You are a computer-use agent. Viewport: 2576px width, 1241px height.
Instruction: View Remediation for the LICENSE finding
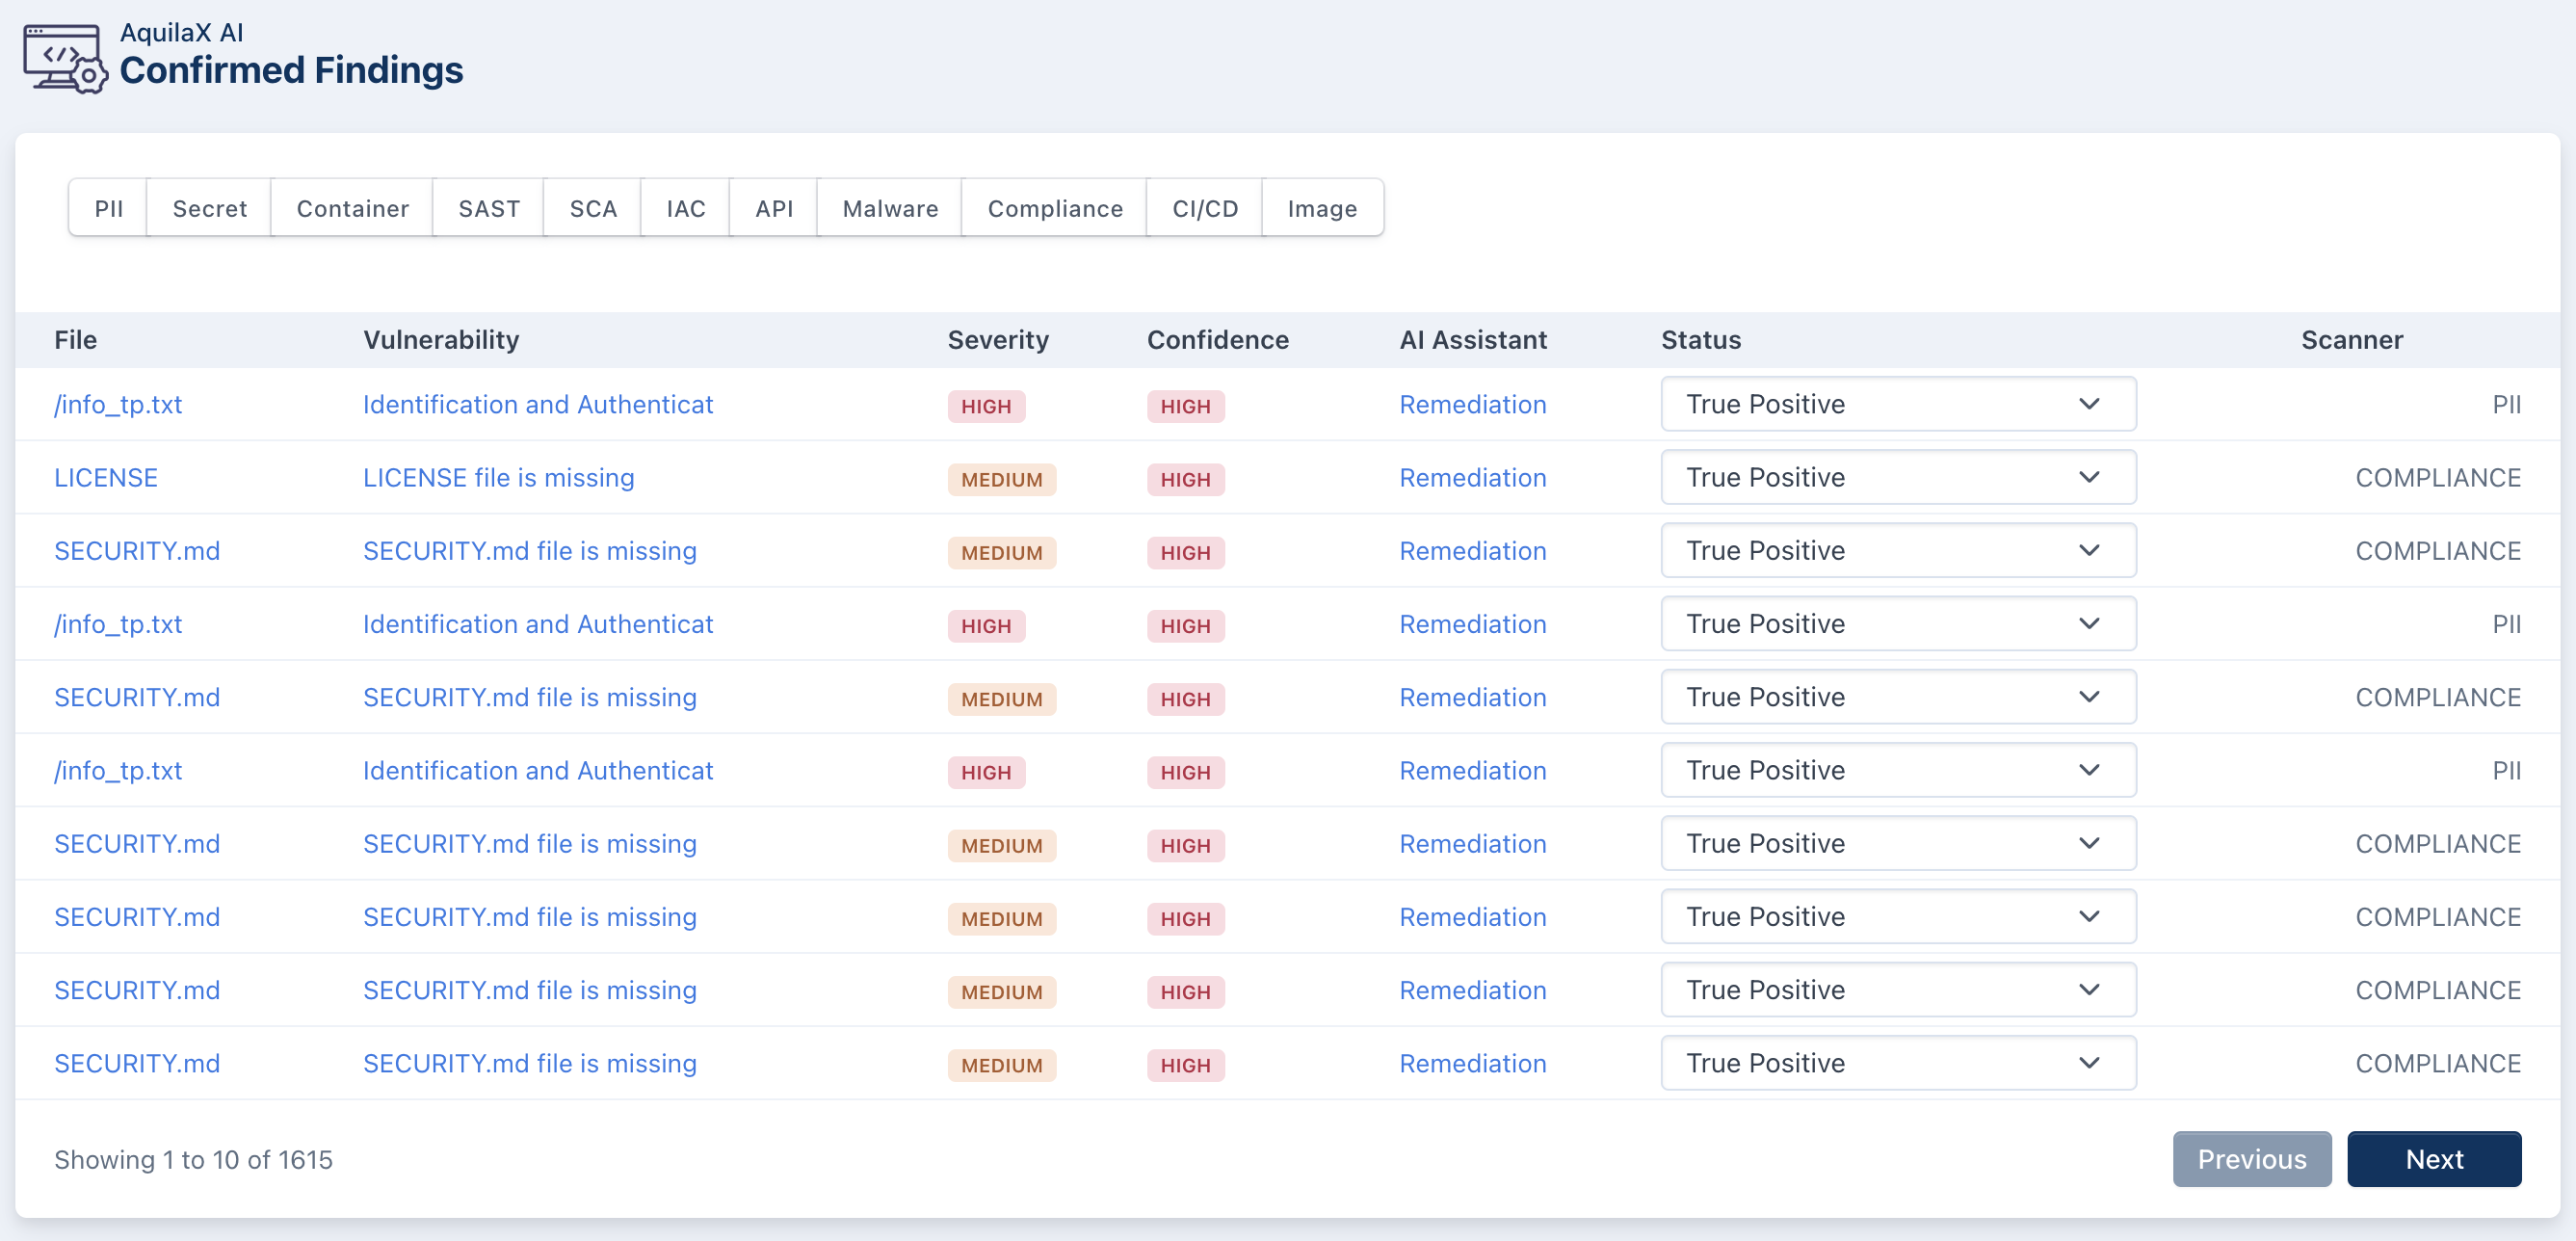1472,478
